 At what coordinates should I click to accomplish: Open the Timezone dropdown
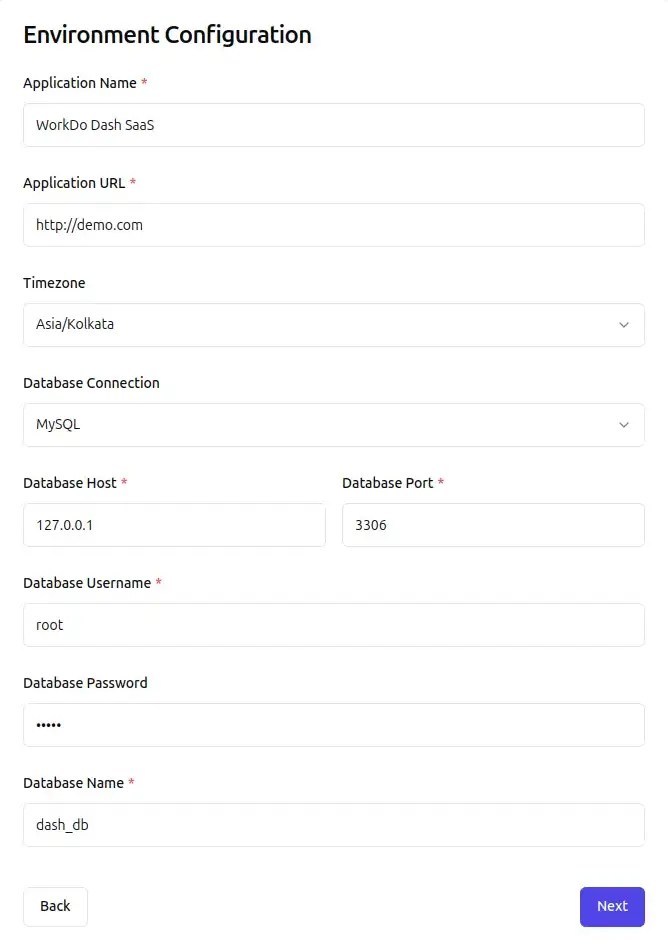[x=334, y=325]
